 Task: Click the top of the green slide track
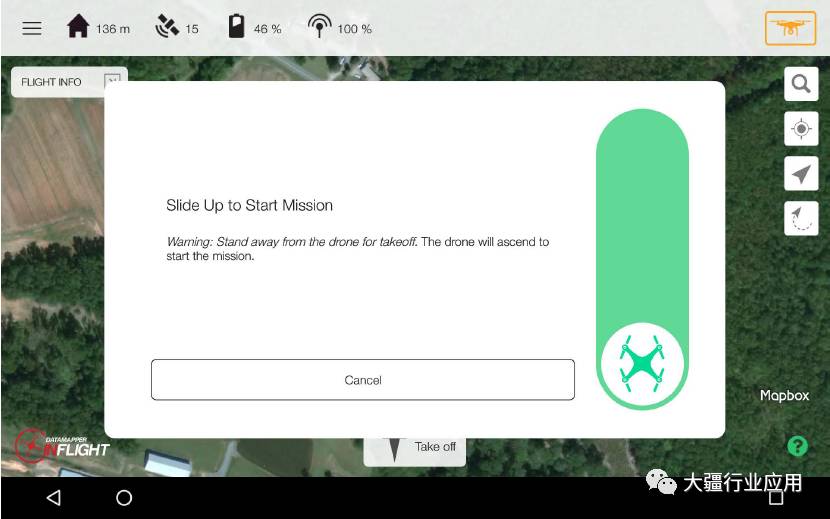click(642, 140)
